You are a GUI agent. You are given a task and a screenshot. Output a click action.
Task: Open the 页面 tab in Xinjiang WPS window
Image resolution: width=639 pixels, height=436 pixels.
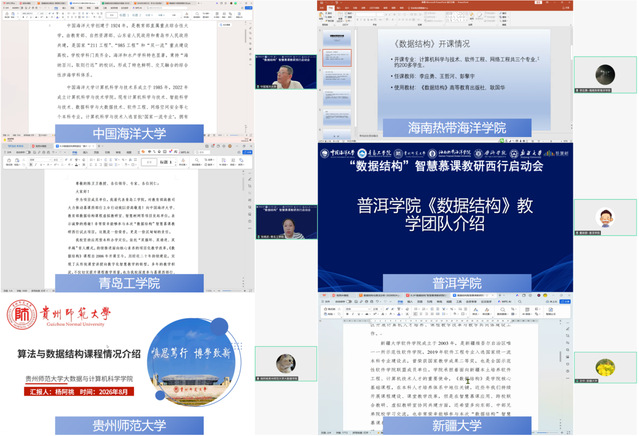tap(420, 302)
